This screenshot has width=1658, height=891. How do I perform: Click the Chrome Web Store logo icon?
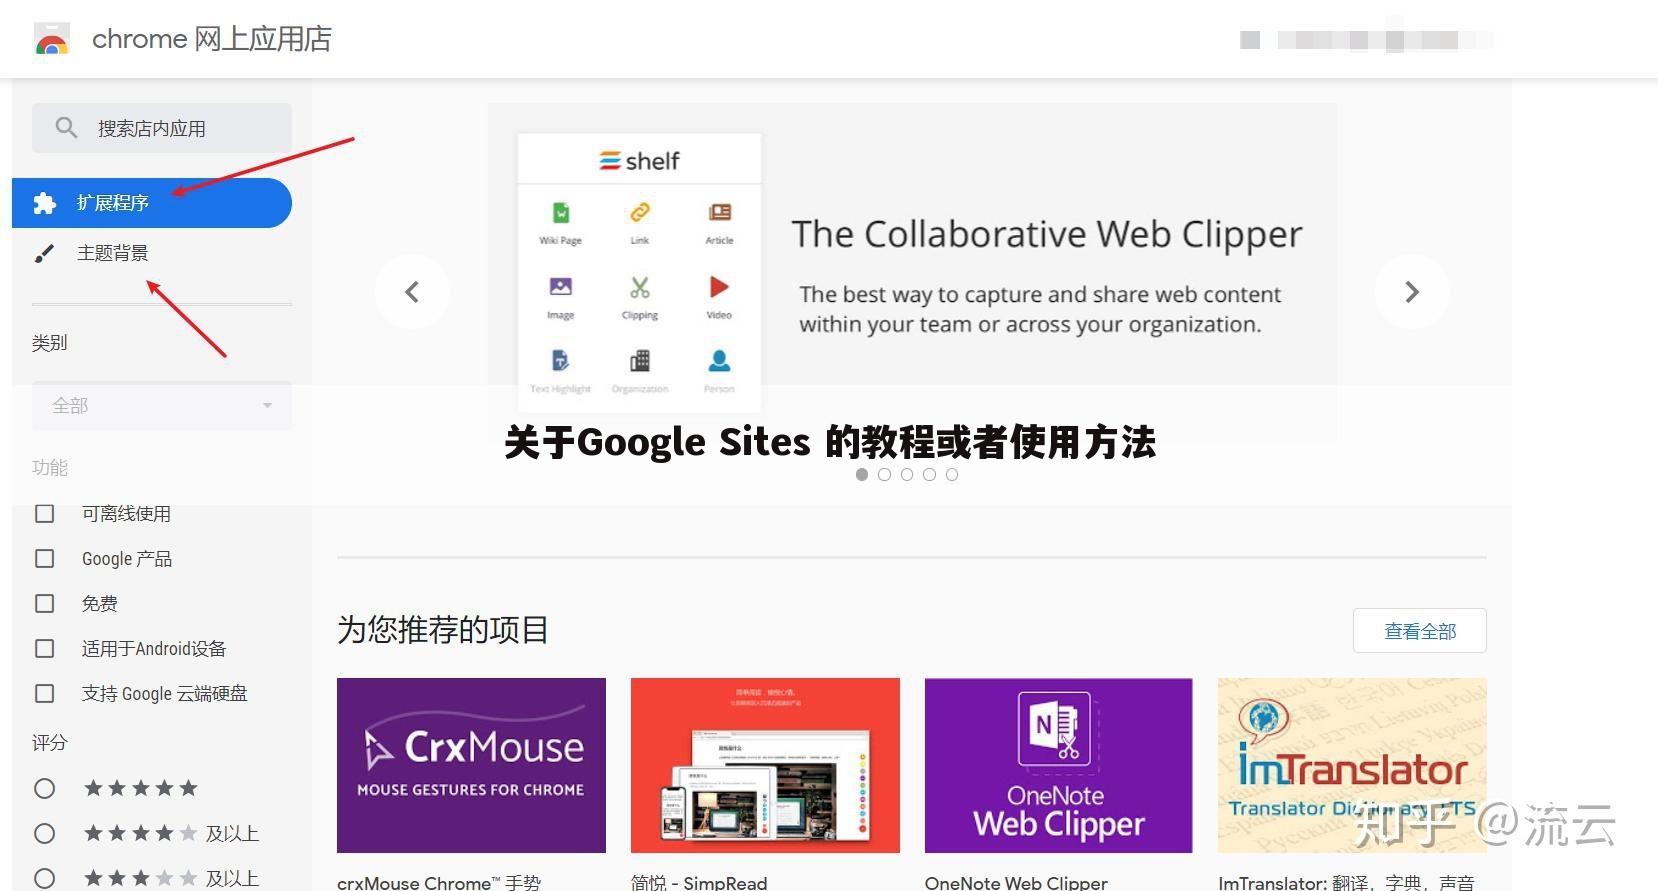coord(52,39)
